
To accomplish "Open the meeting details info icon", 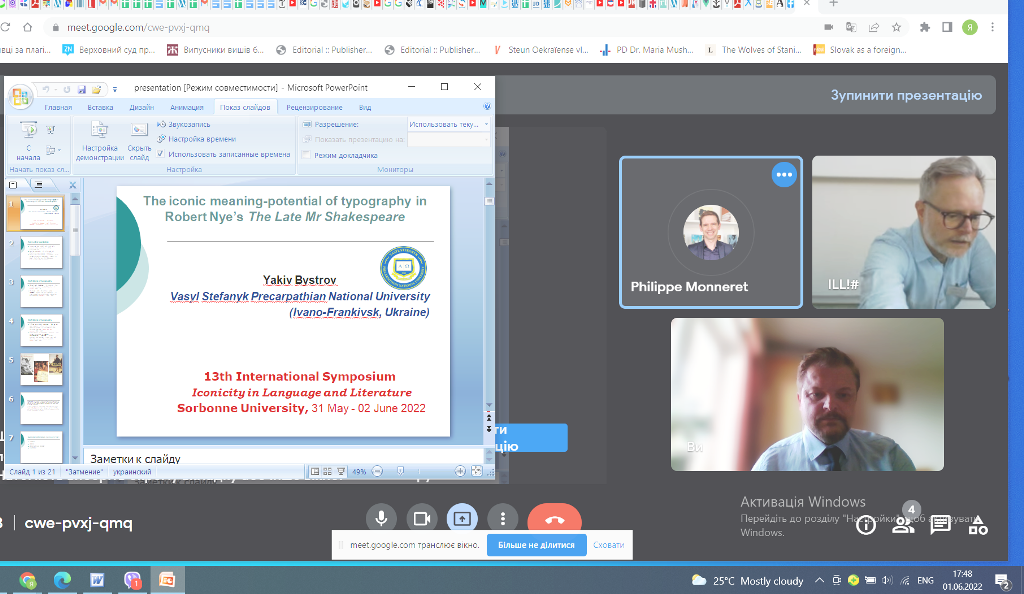I will tap(866, 525).
